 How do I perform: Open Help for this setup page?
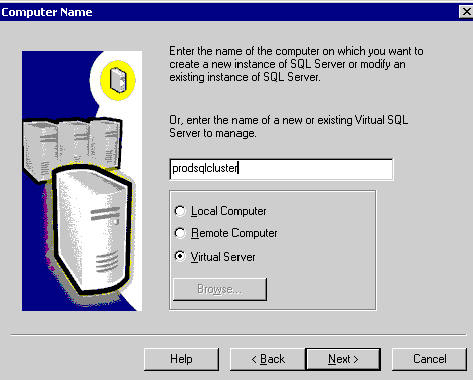pyautogui.click(x=181, y=359)
